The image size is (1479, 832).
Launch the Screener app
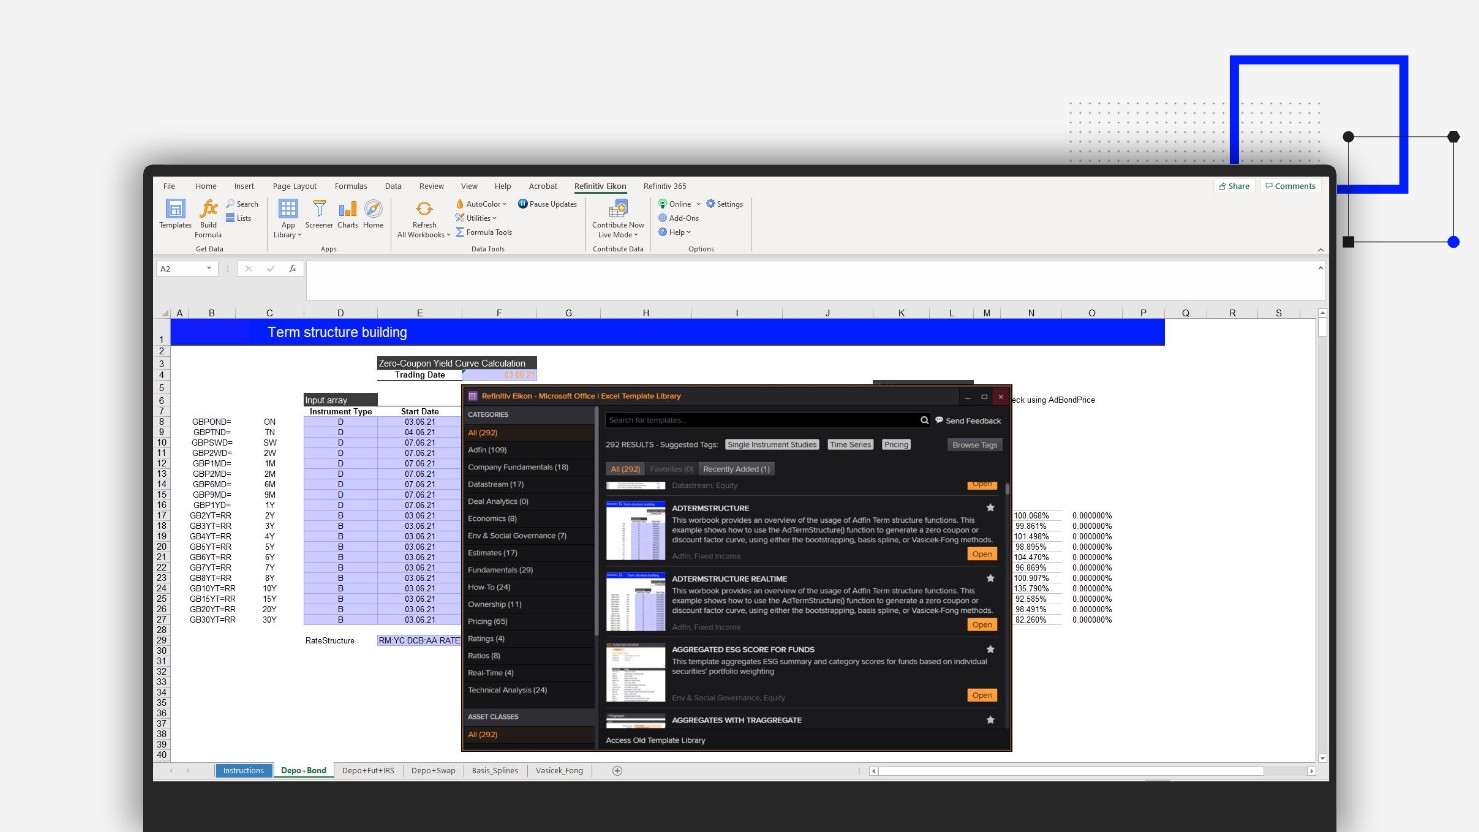click(319, 214)
